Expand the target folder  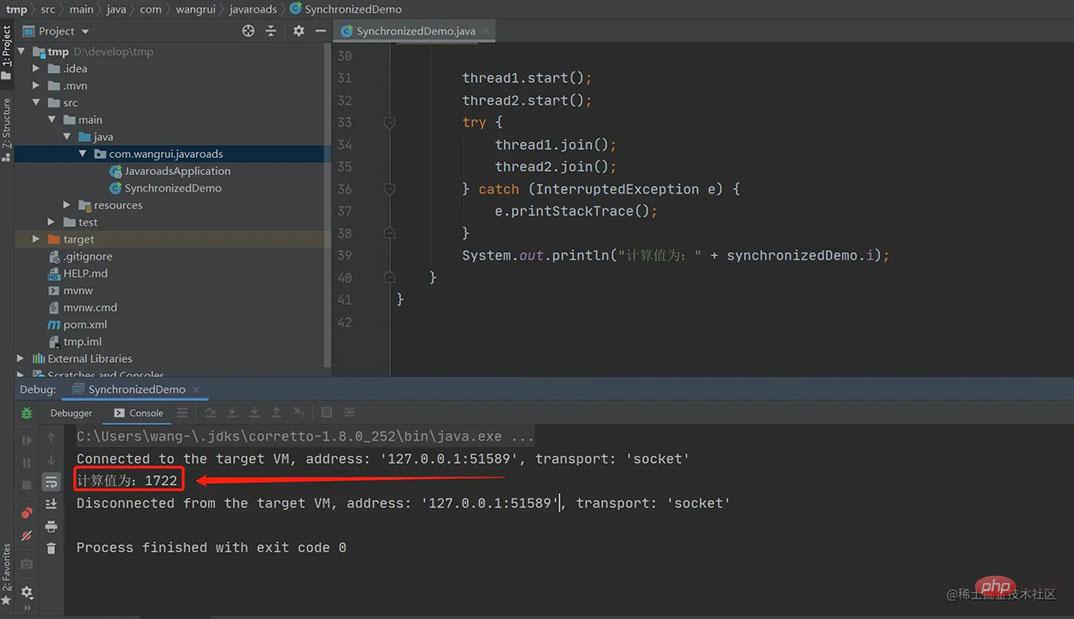tap(36, 239)
